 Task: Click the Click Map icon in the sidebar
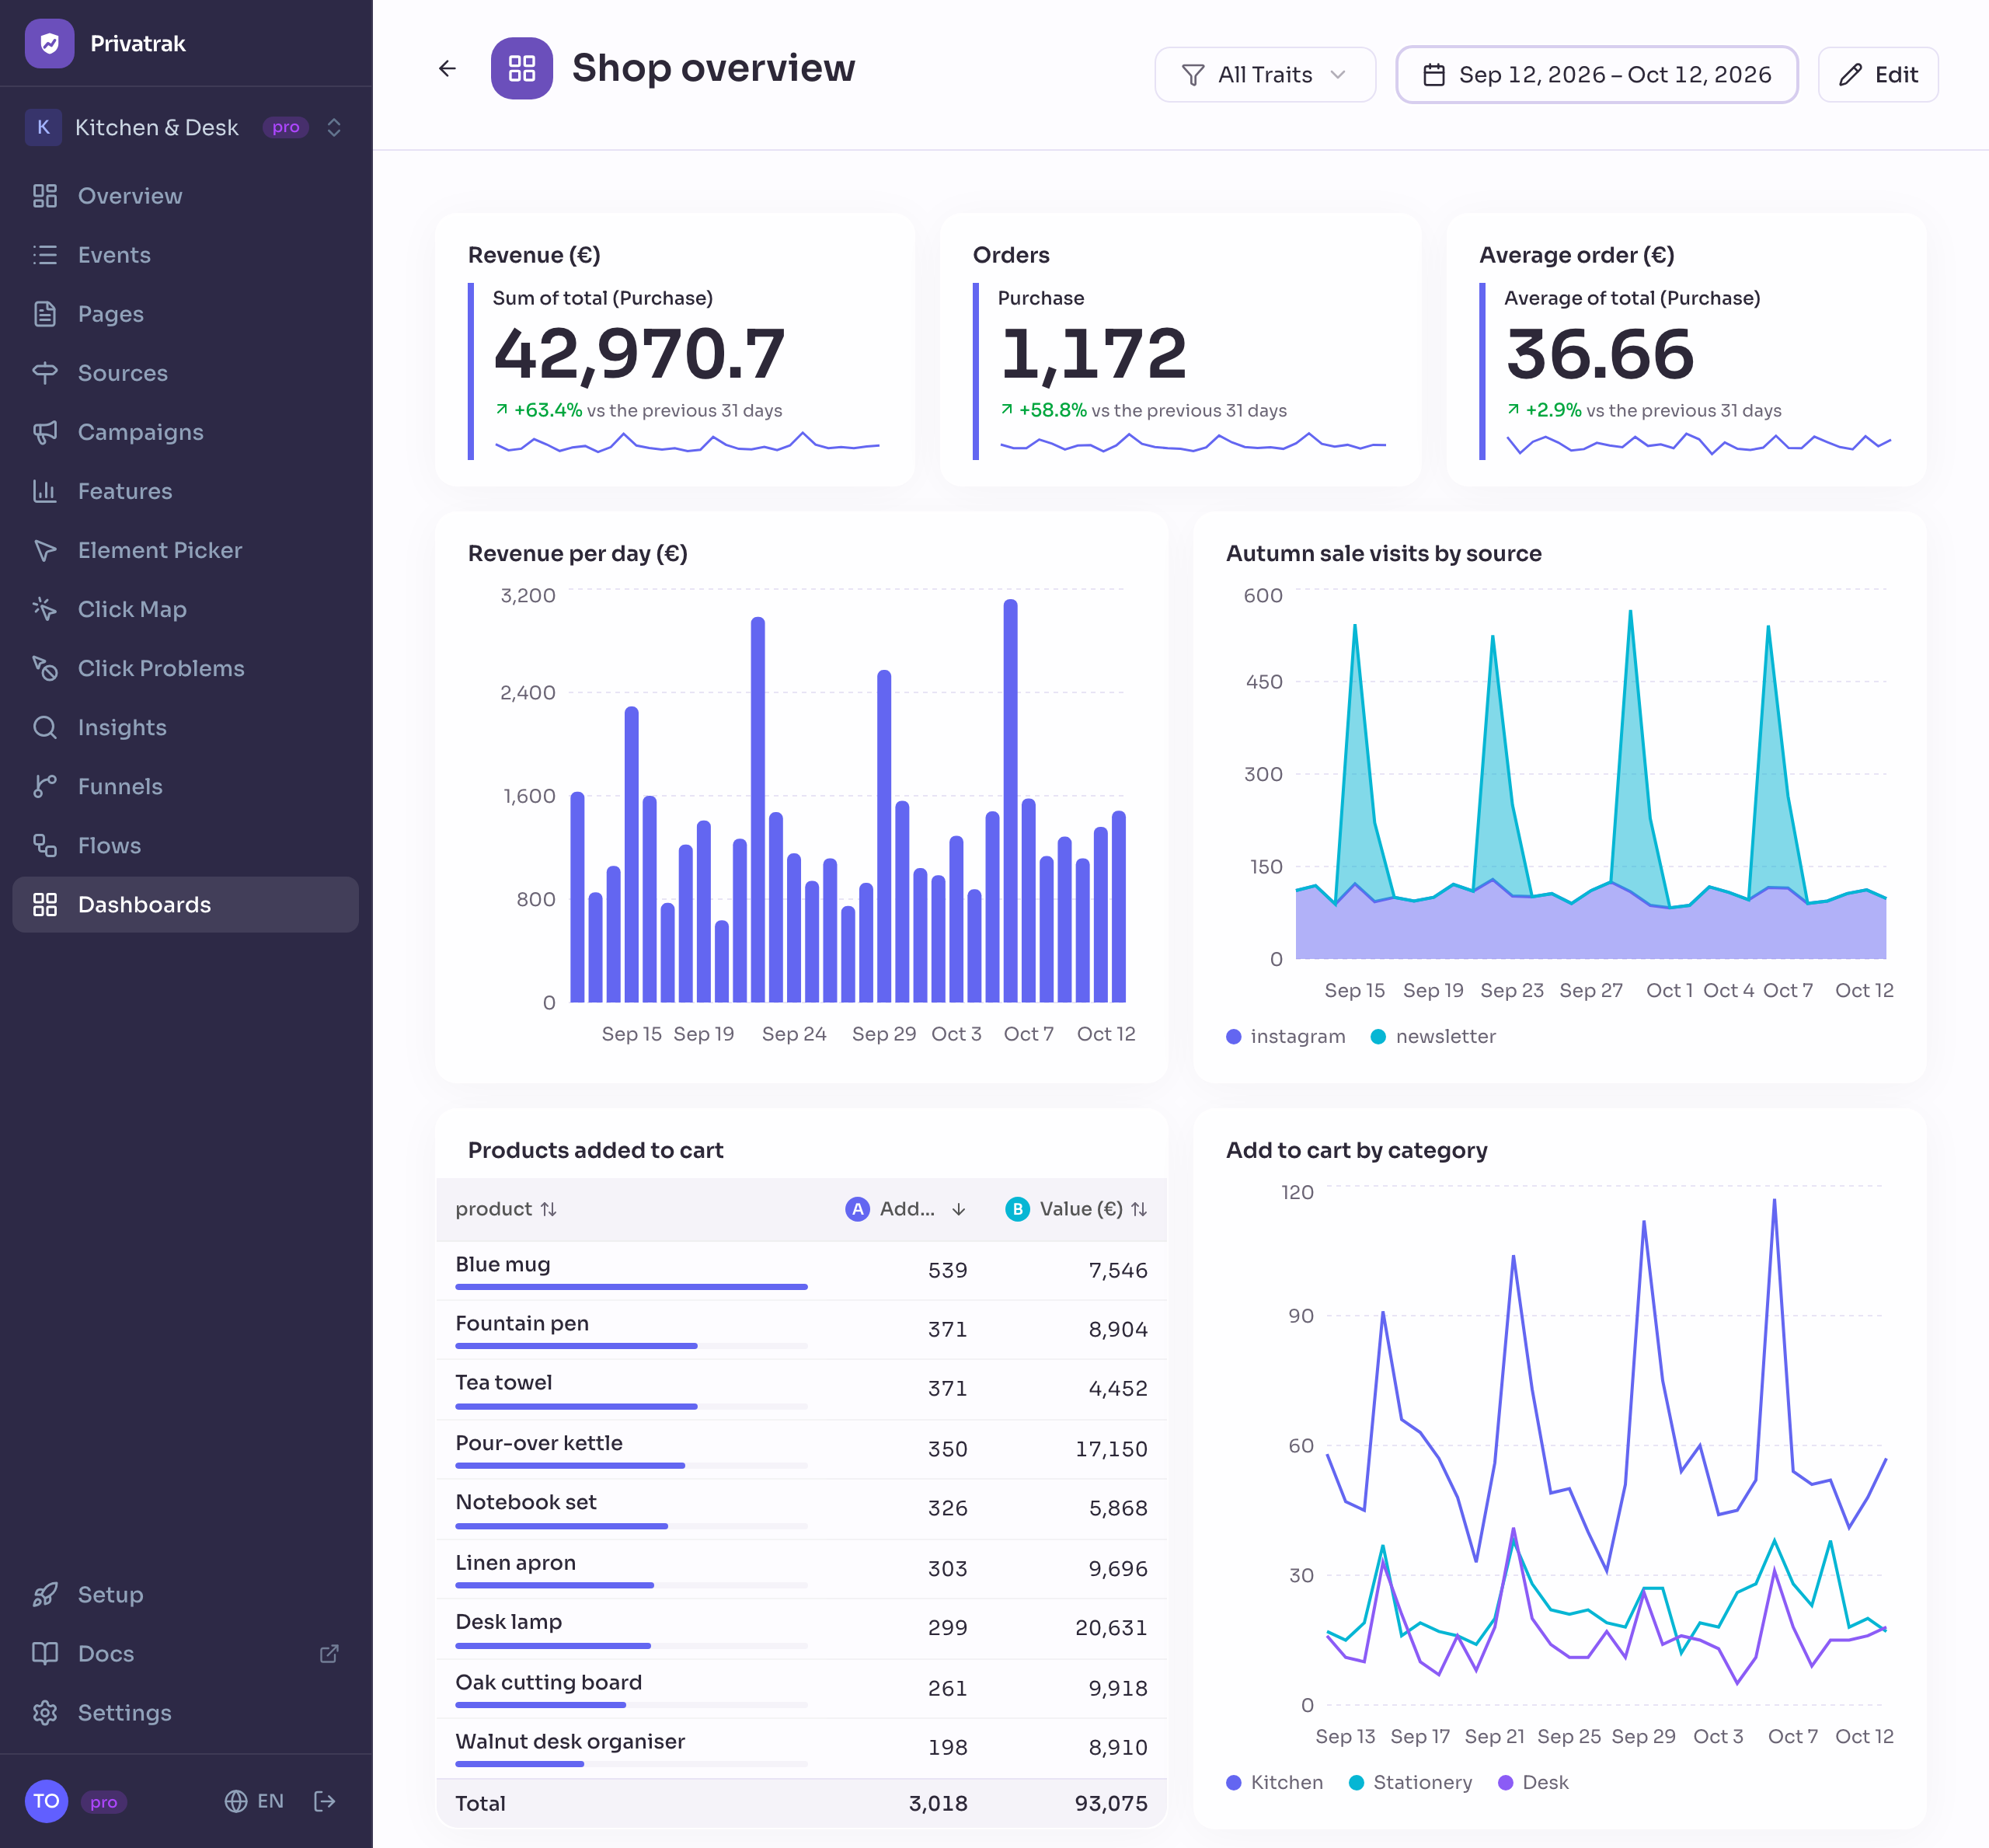pos(45,609)
